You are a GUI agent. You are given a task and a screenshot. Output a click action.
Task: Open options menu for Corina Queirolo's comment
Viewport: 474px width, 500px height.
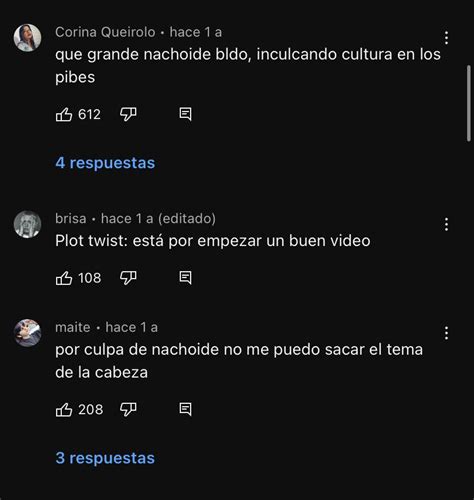(446, 38)
